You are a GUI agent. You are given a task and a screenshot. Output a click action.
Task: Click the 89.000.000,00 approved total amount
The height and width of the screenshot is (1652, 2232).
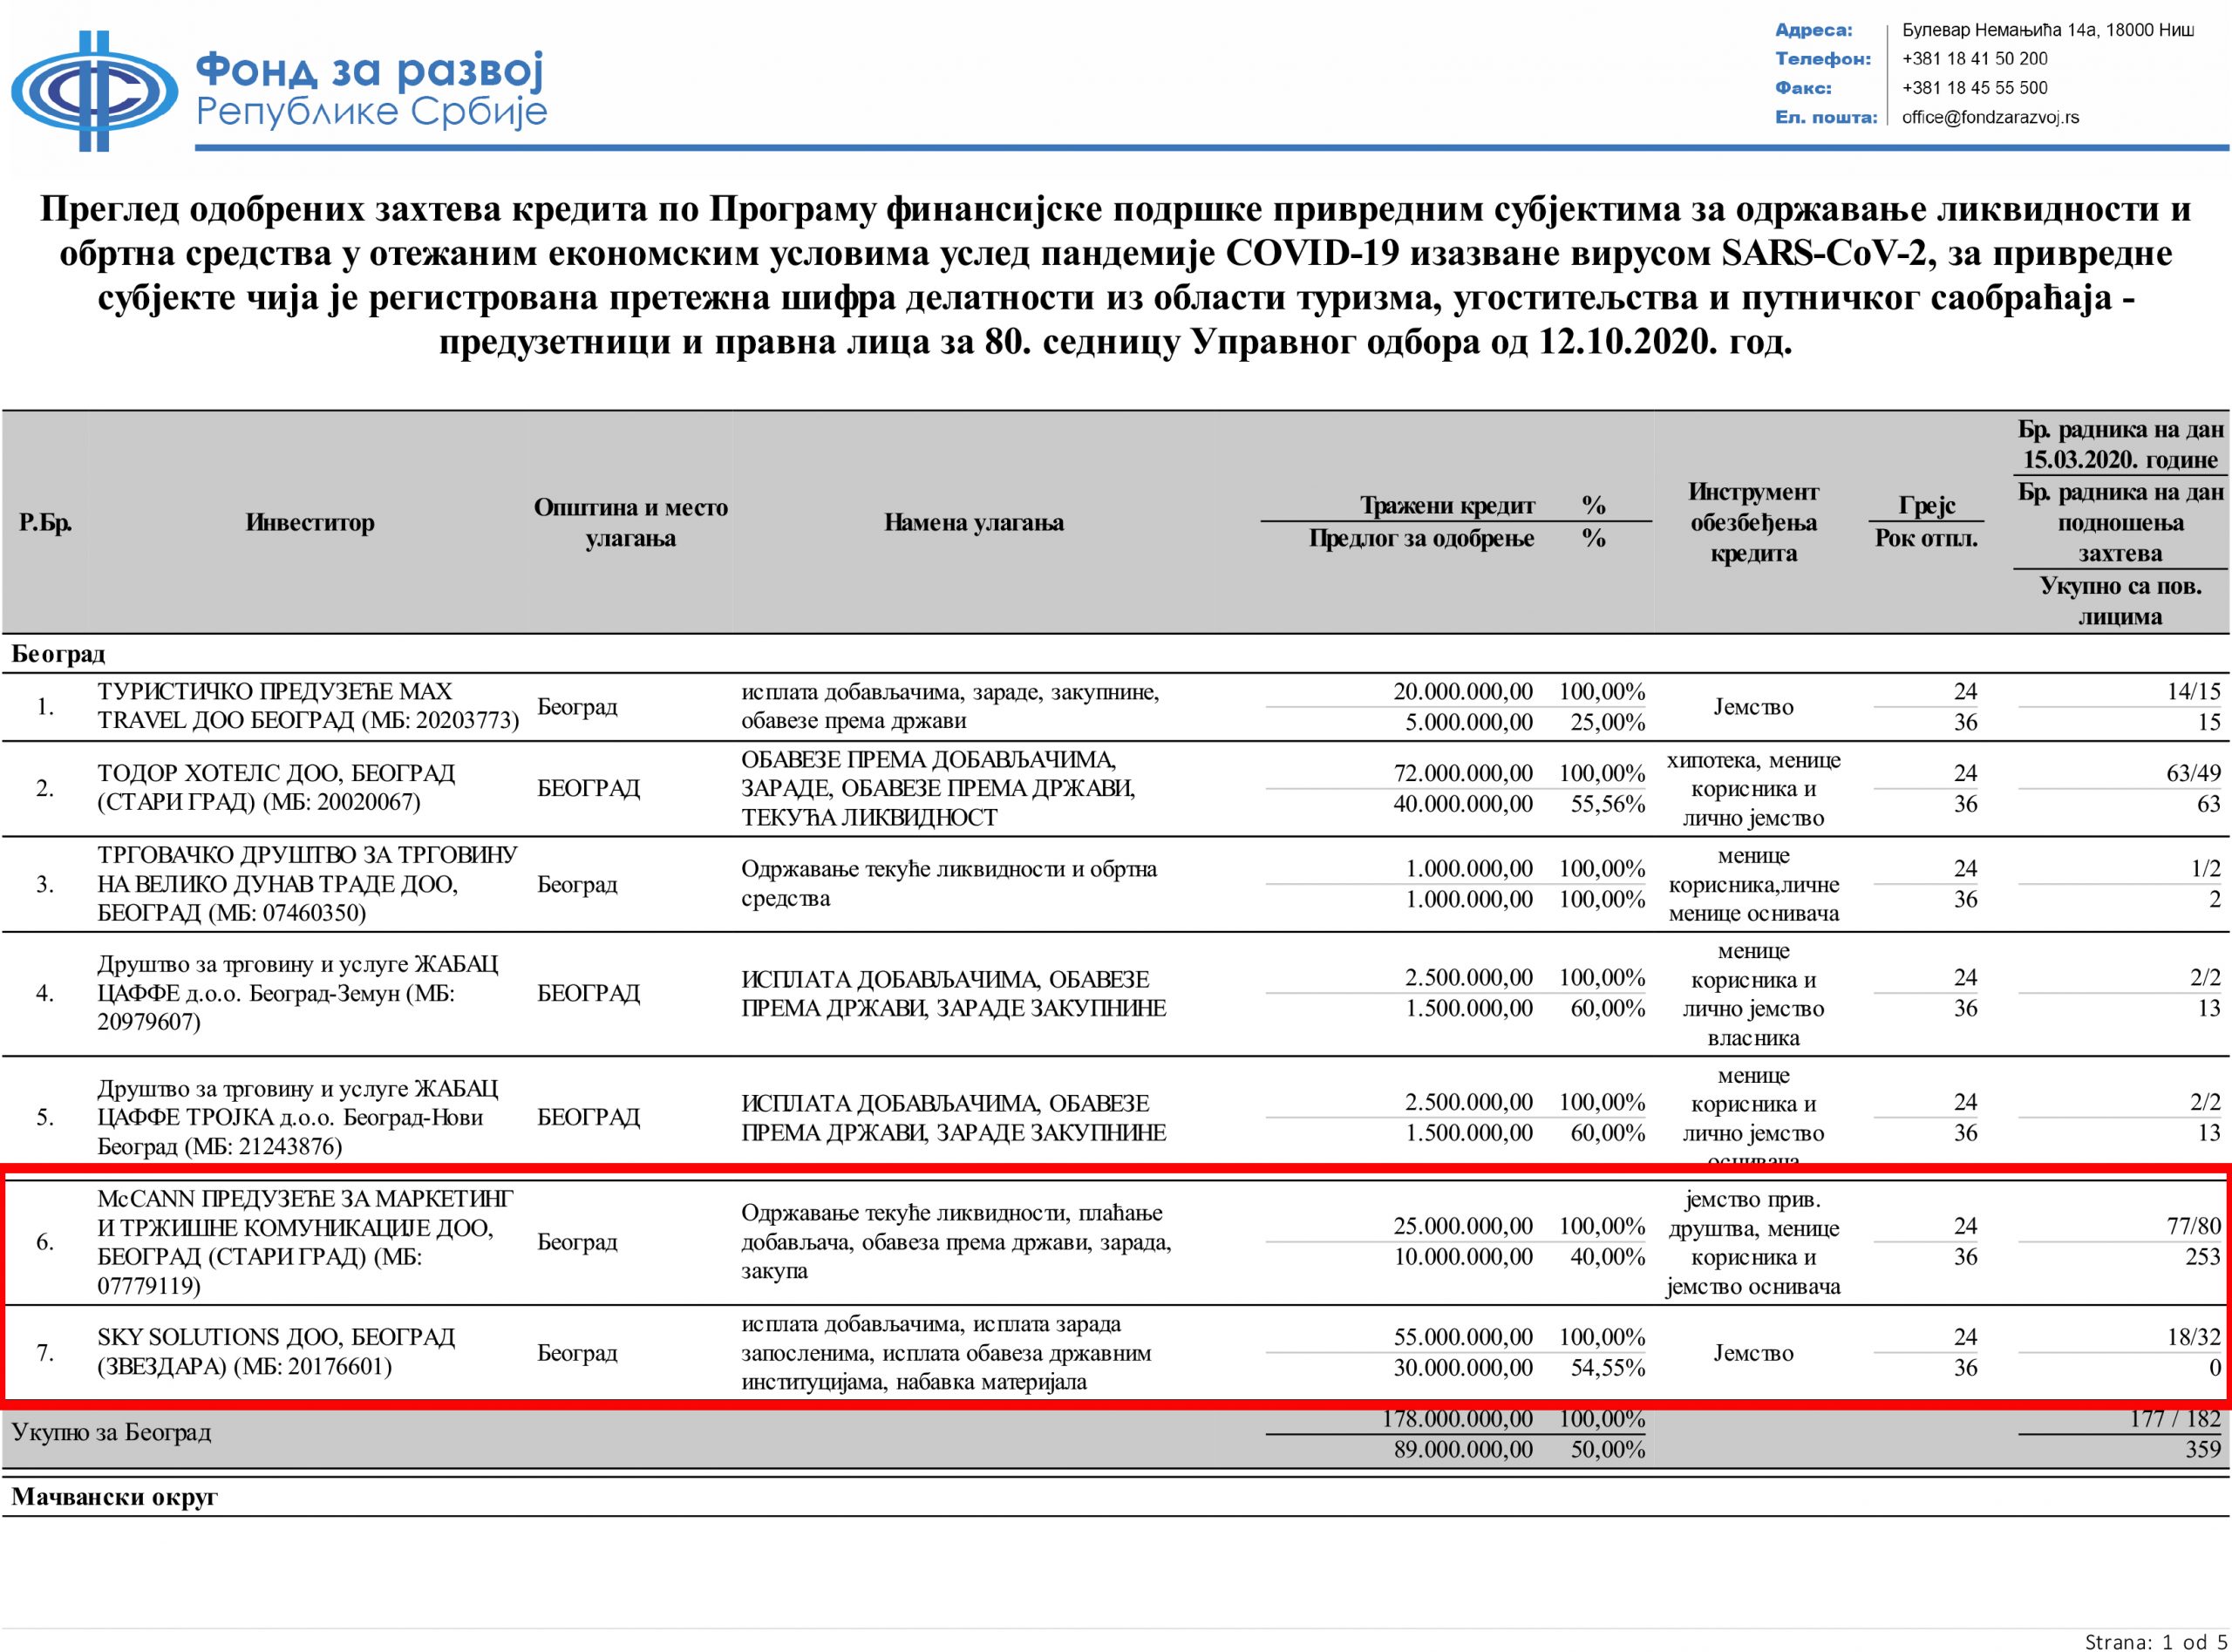(x=1462, y=1449)
